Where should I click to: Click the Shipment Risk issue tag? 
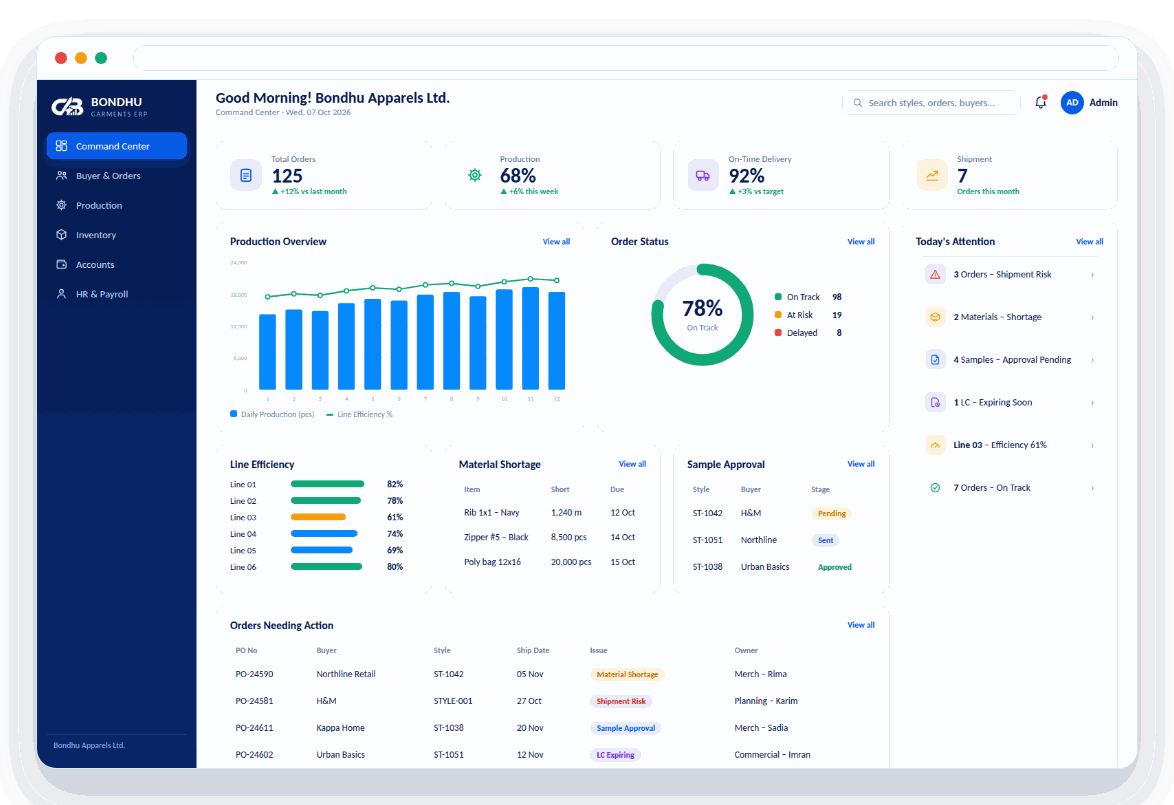(621, 702)
